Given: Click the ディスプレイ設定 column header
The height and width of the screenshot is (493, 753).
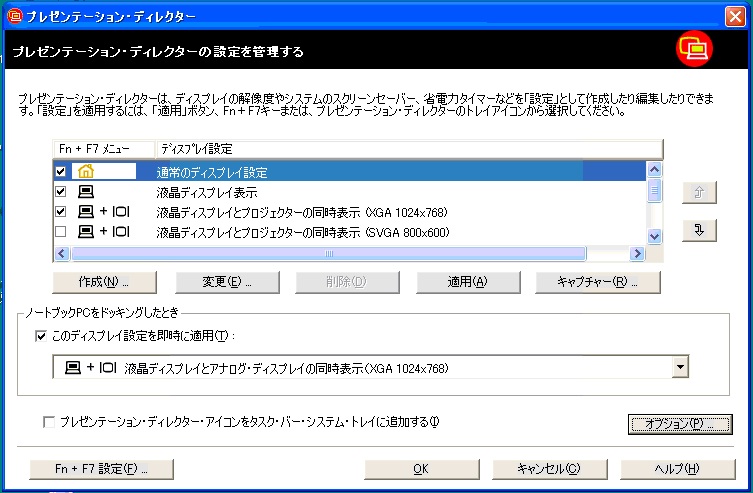Looking at the screenshot, I should pyautogui.click(x=408, y=148).
